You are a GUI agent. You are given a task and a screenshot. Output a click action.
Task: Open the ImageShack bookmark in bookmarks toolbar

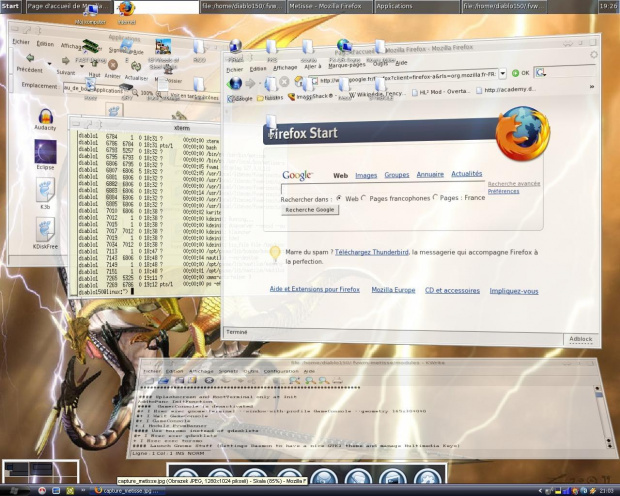click(311, 96)
